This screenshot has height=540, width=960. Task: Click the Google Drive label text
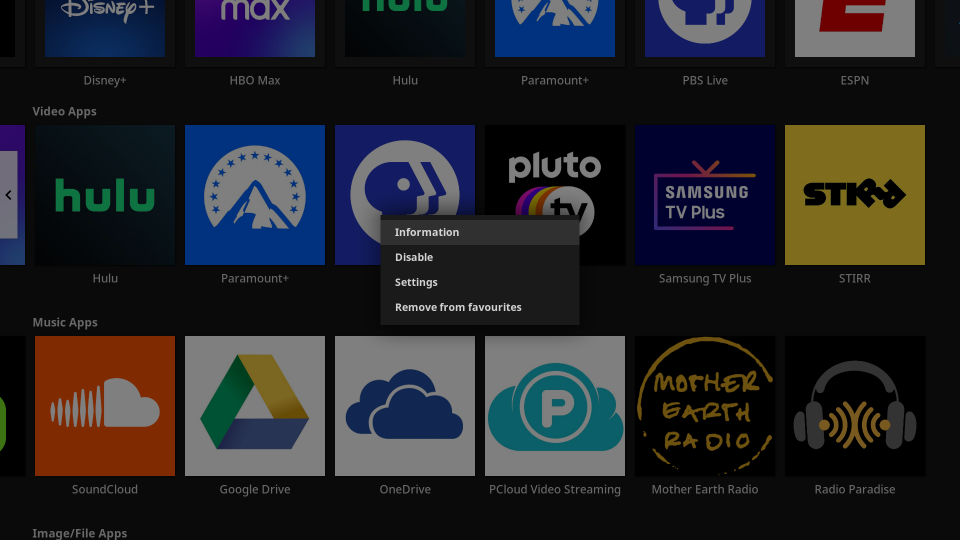tap(255, 489)
